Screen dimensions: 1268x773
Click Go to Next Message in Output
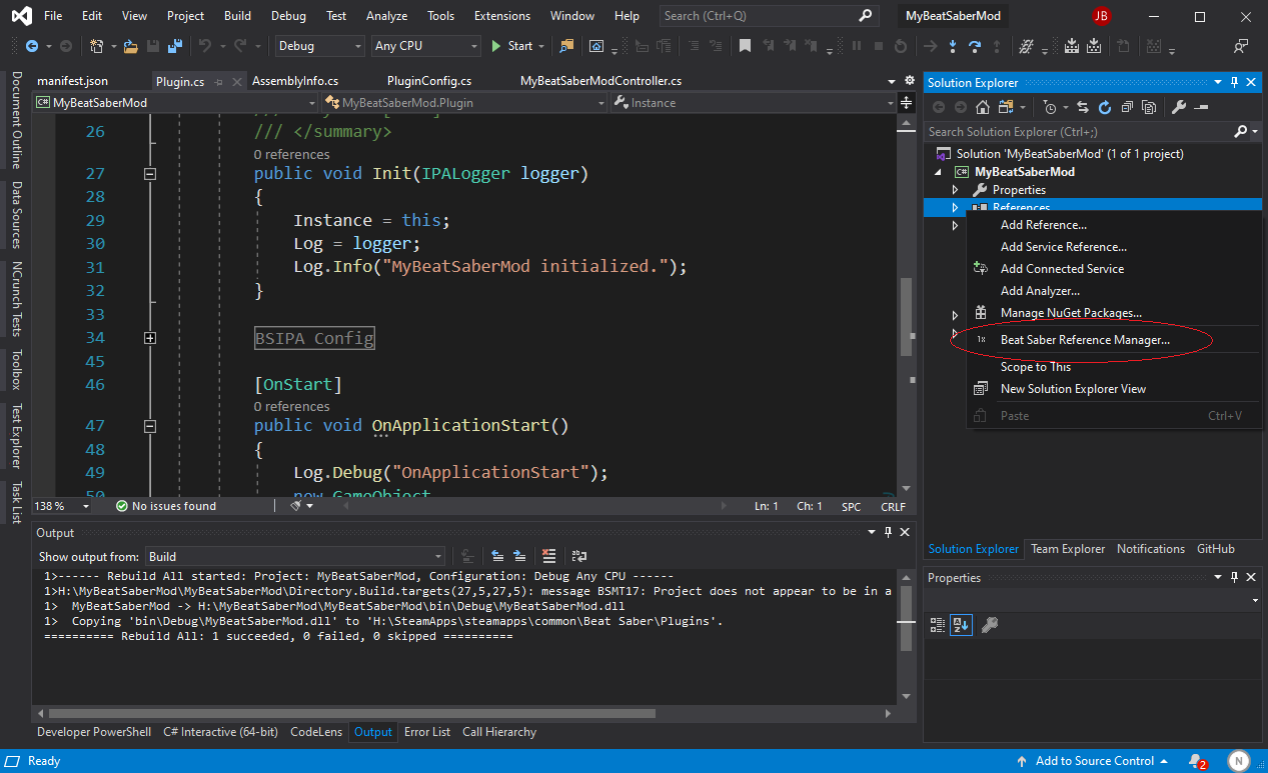pos(520,556)
